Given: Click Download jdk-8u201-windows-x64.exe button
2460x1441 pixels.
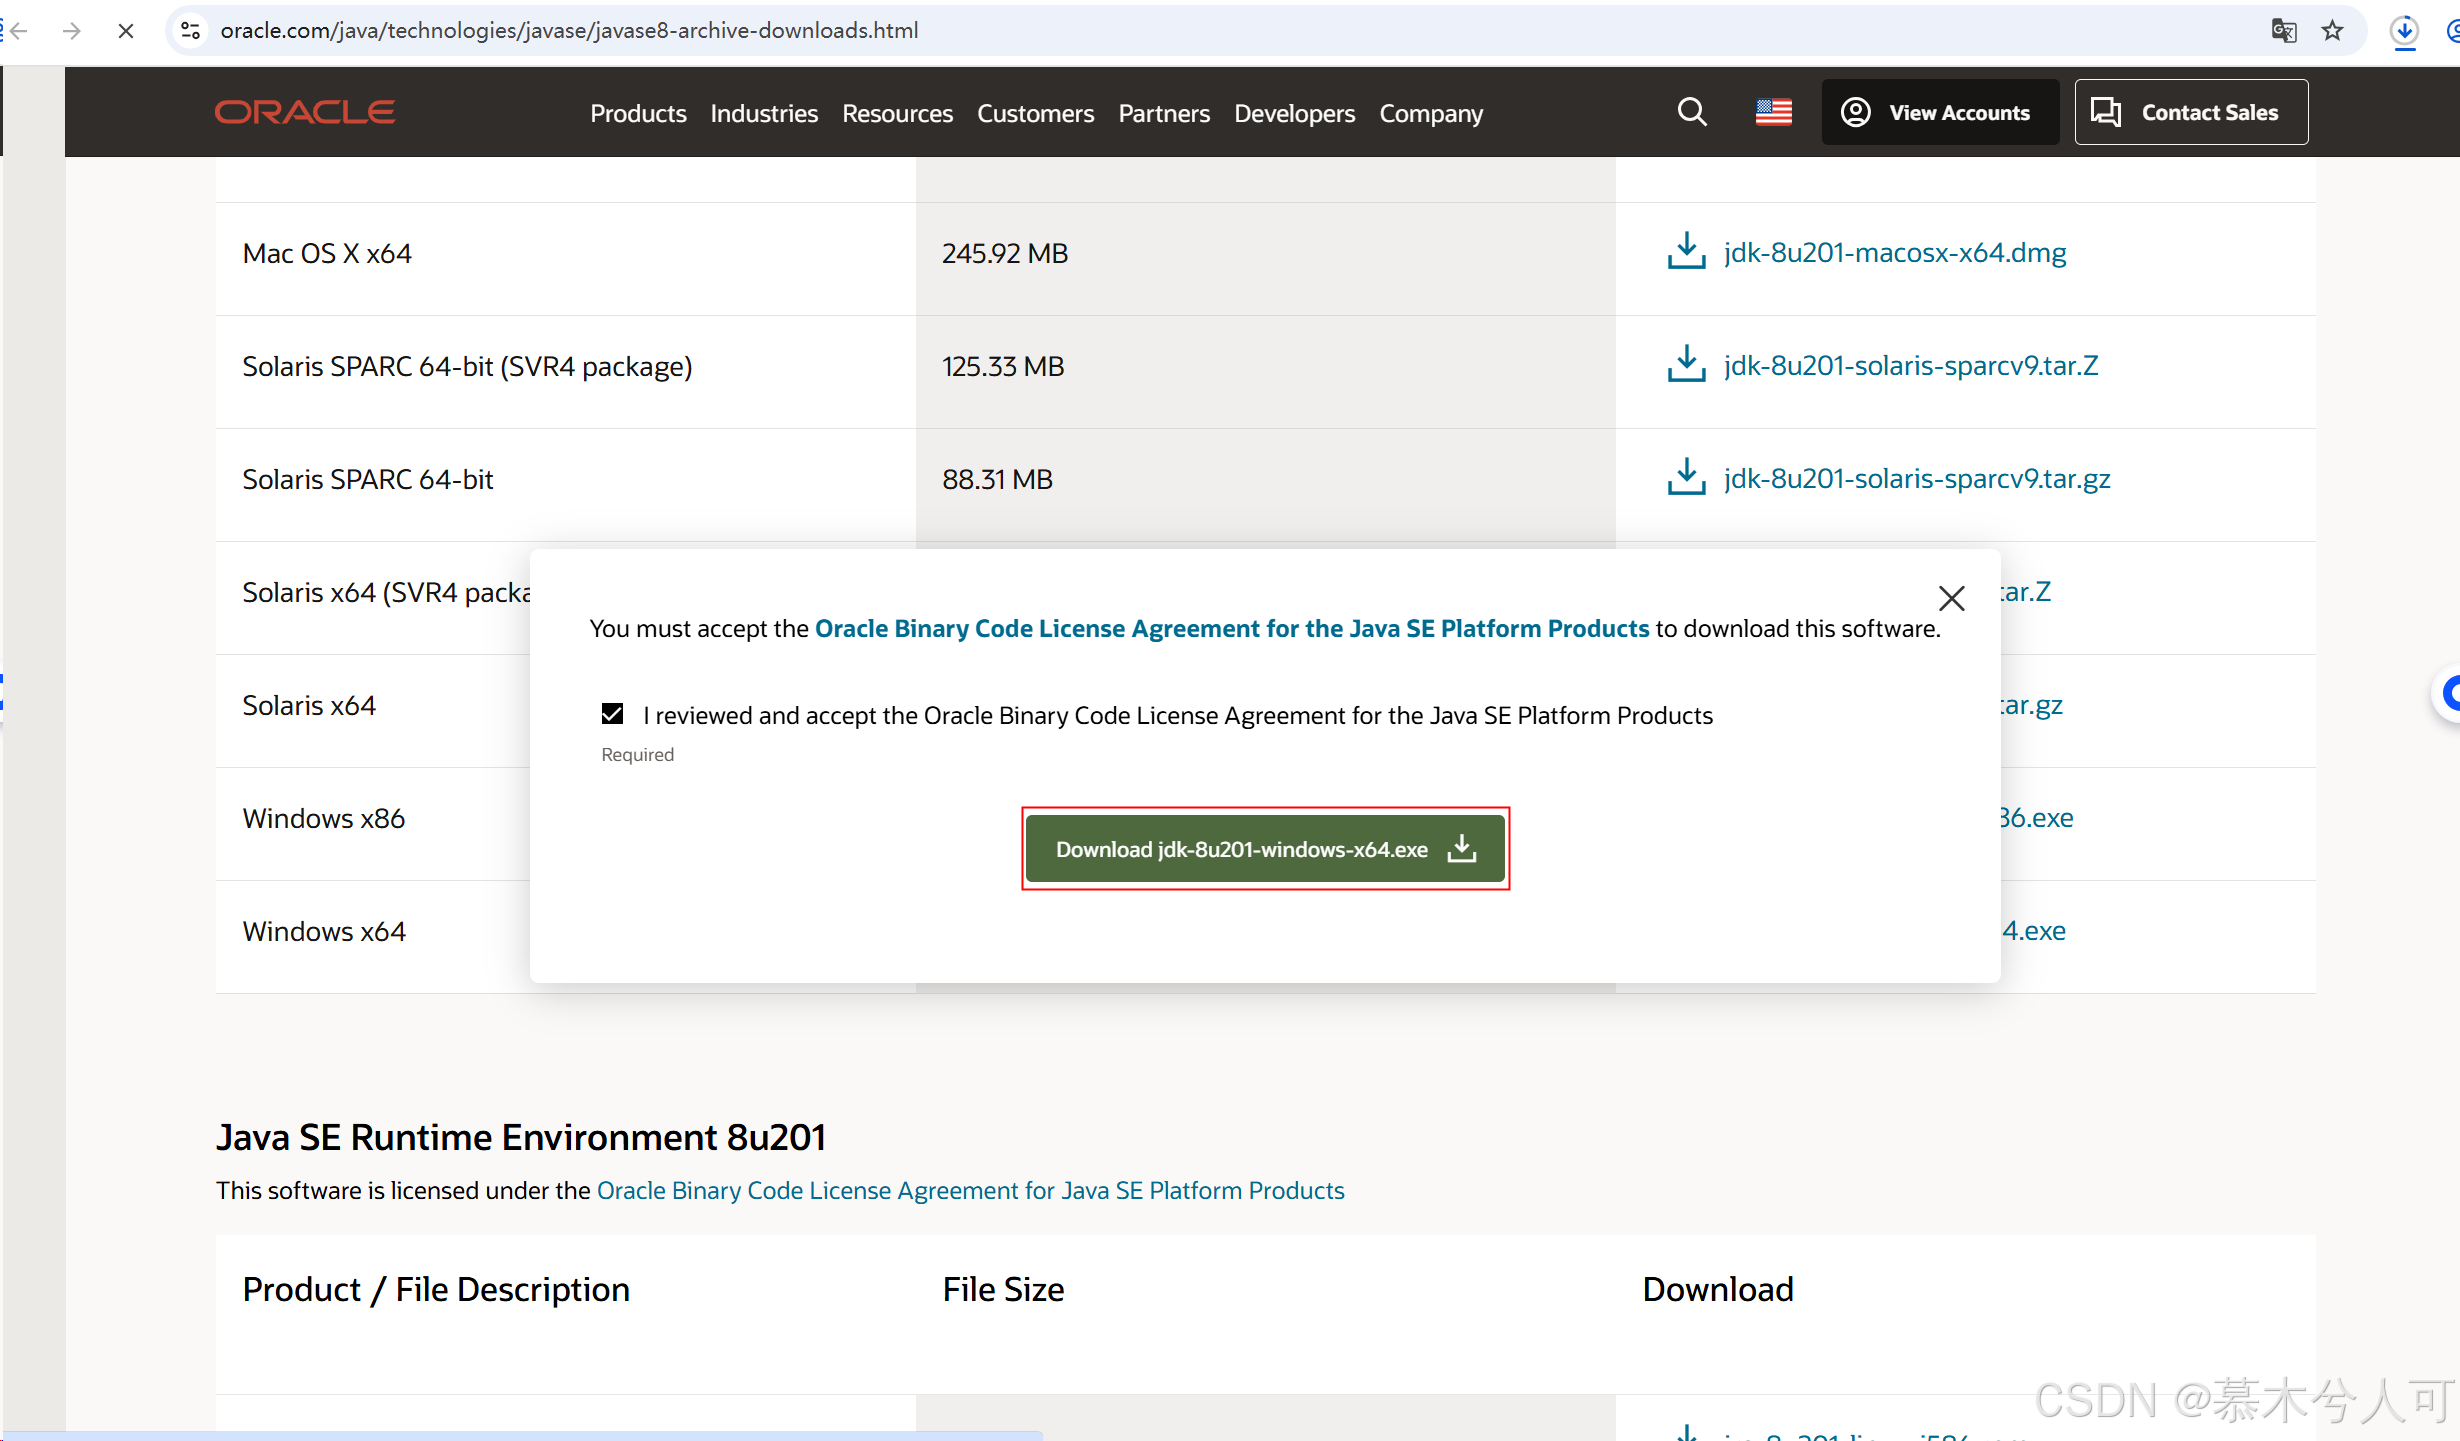Looking at the screenshot, I should [x=1265, y=849].
